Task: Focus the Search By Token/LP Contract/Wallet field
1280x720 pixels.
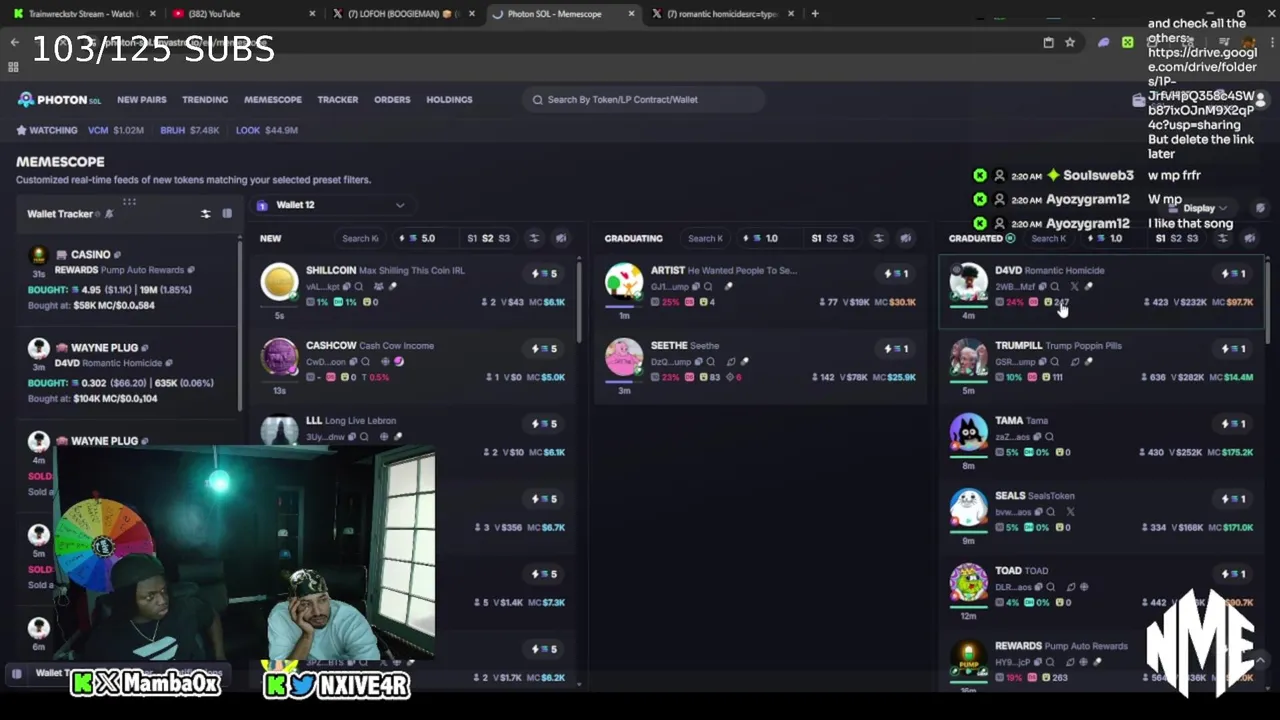Action: [643, 100]
